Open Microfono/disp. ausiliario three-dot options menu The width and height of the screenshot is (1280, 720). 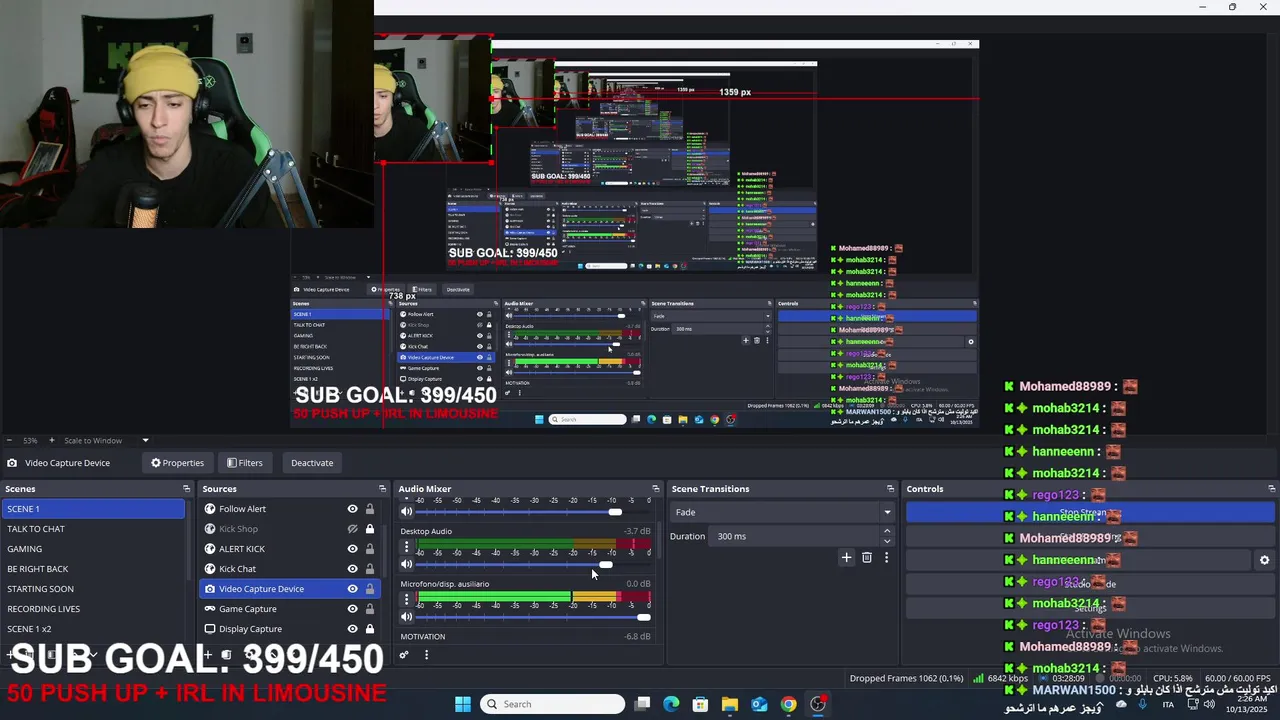click(x=406, y=599)
